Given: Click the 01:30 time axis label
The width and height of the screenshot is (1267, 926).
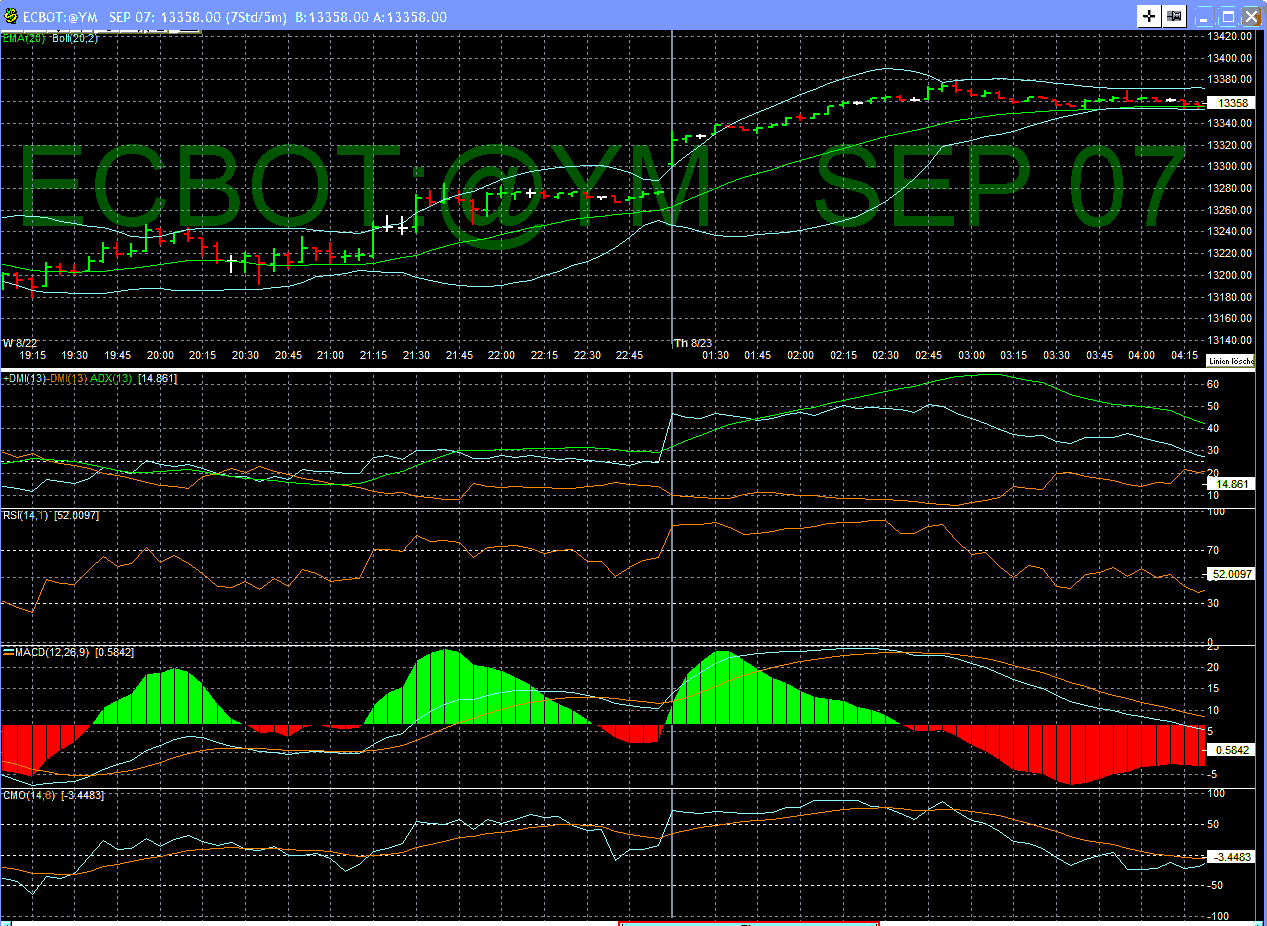Looking at the screenshot, I should (715, 355).
